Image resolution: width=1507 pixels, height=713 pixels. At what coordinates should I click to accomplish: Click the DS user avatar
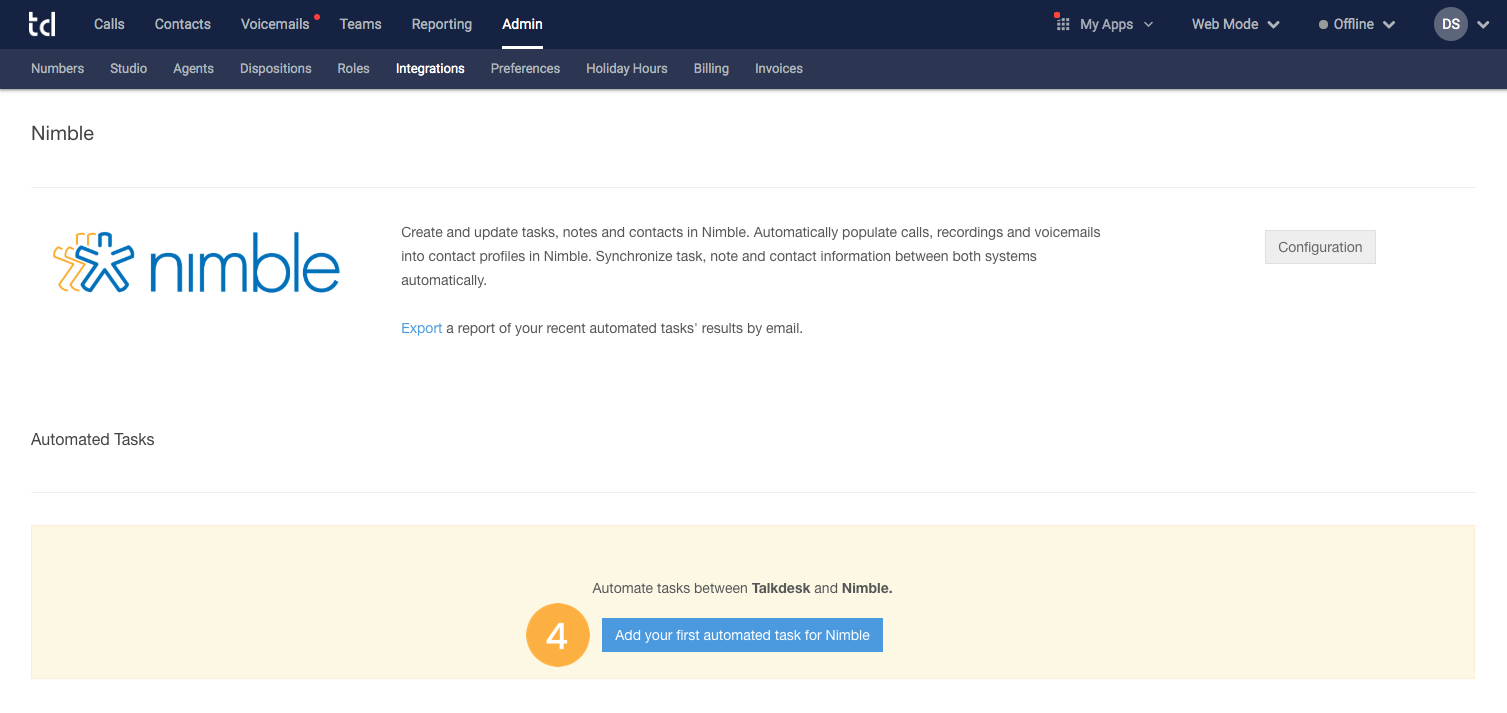(x=1451, y=24)
